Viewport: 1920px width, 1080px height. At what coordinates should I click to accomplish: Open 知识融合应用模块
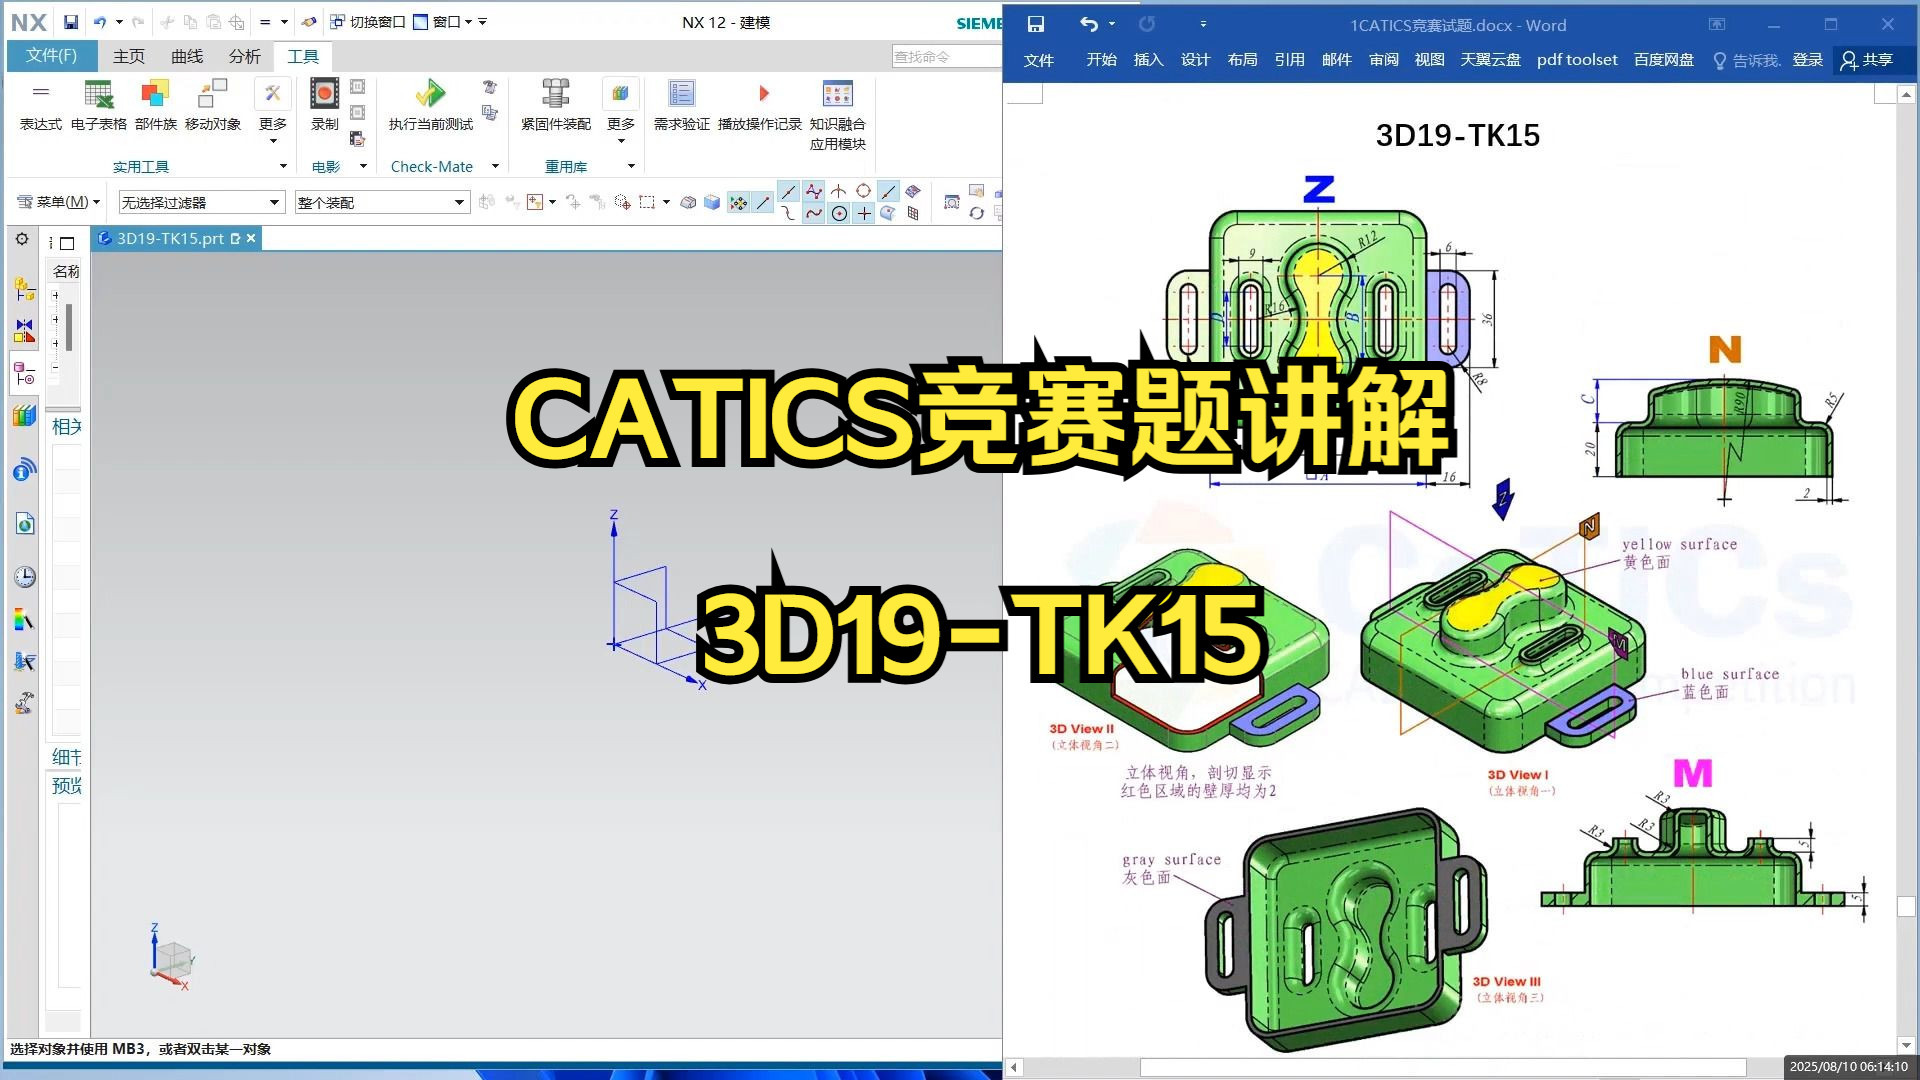point(837,115)
